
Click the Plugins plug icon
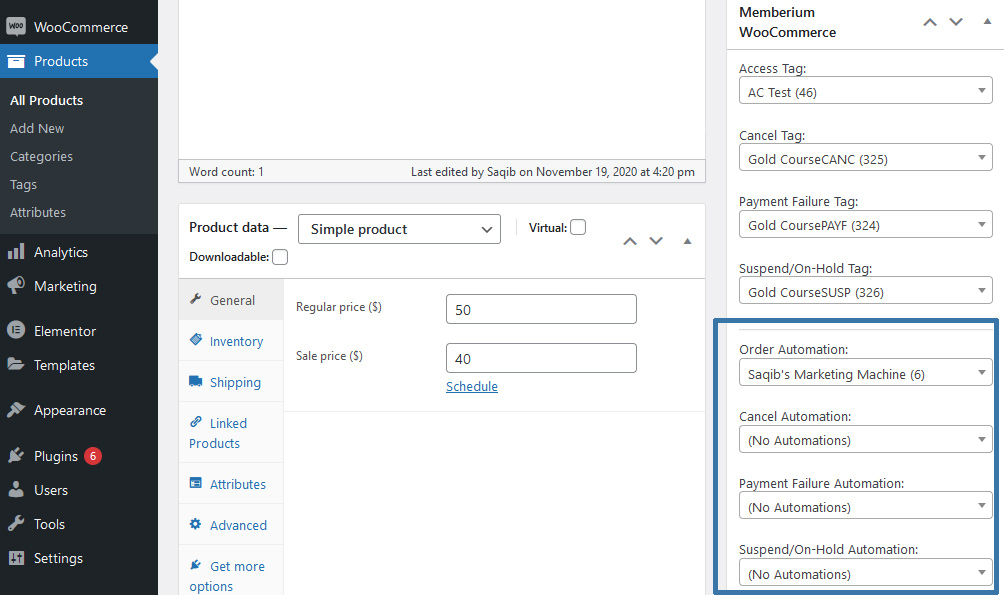pyautogui.click(x=16, y=455)
